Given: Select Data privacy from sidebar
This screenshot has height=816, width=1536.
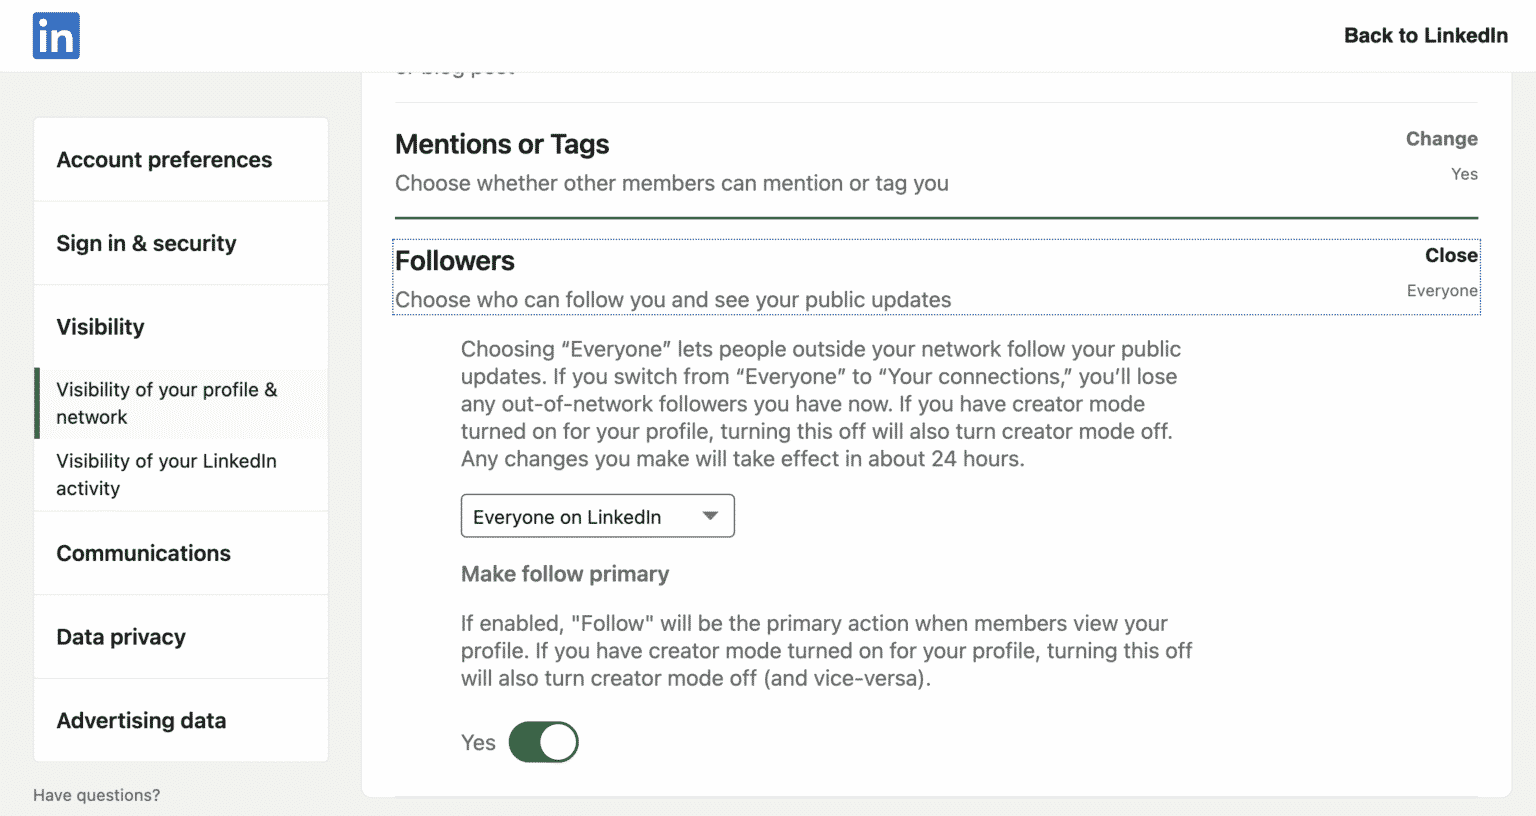Looking at the screenshot, I should (x=121, y=636).
